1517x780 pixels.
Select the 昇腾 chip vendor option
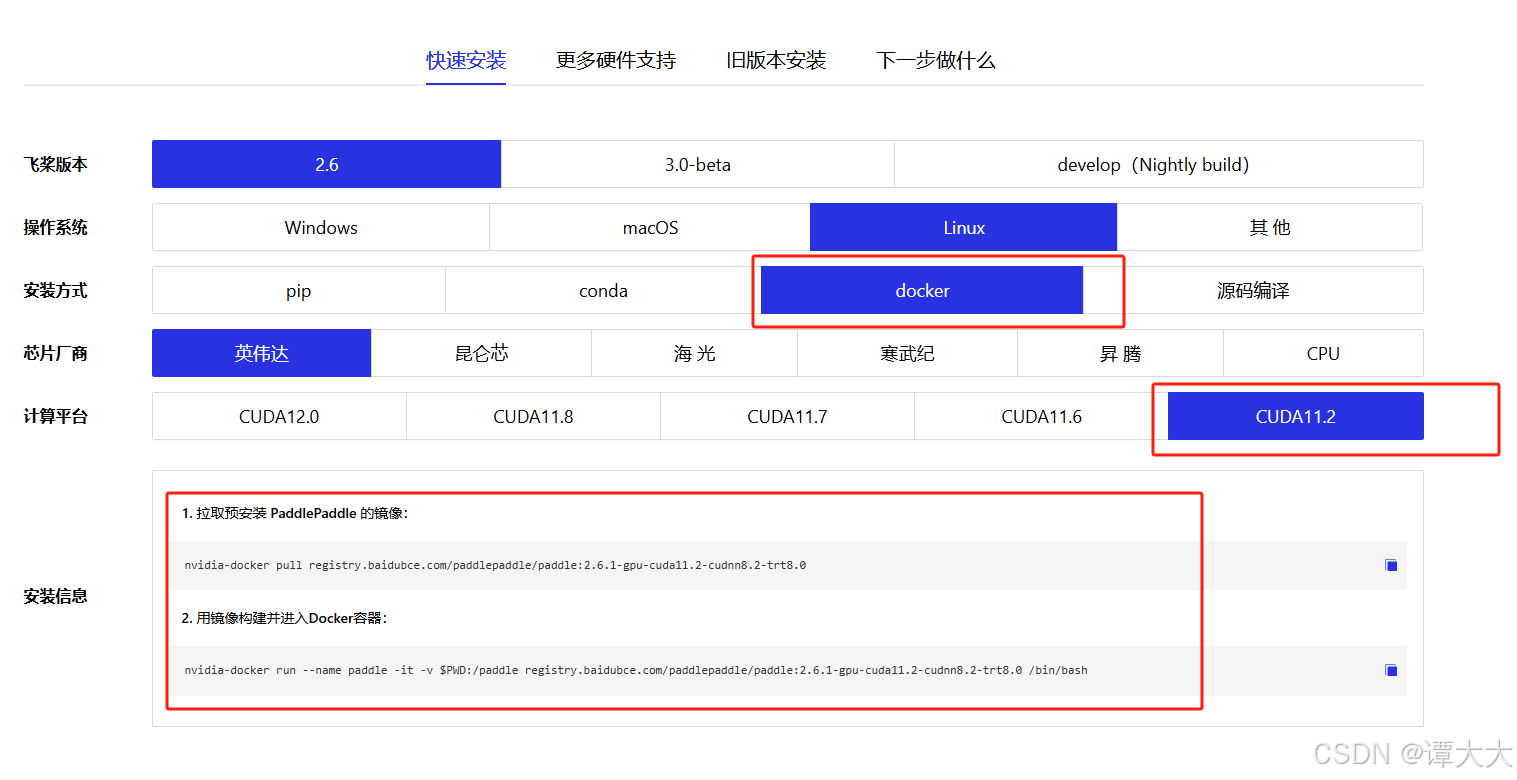pyautogui.click(x=1120, y=353)
